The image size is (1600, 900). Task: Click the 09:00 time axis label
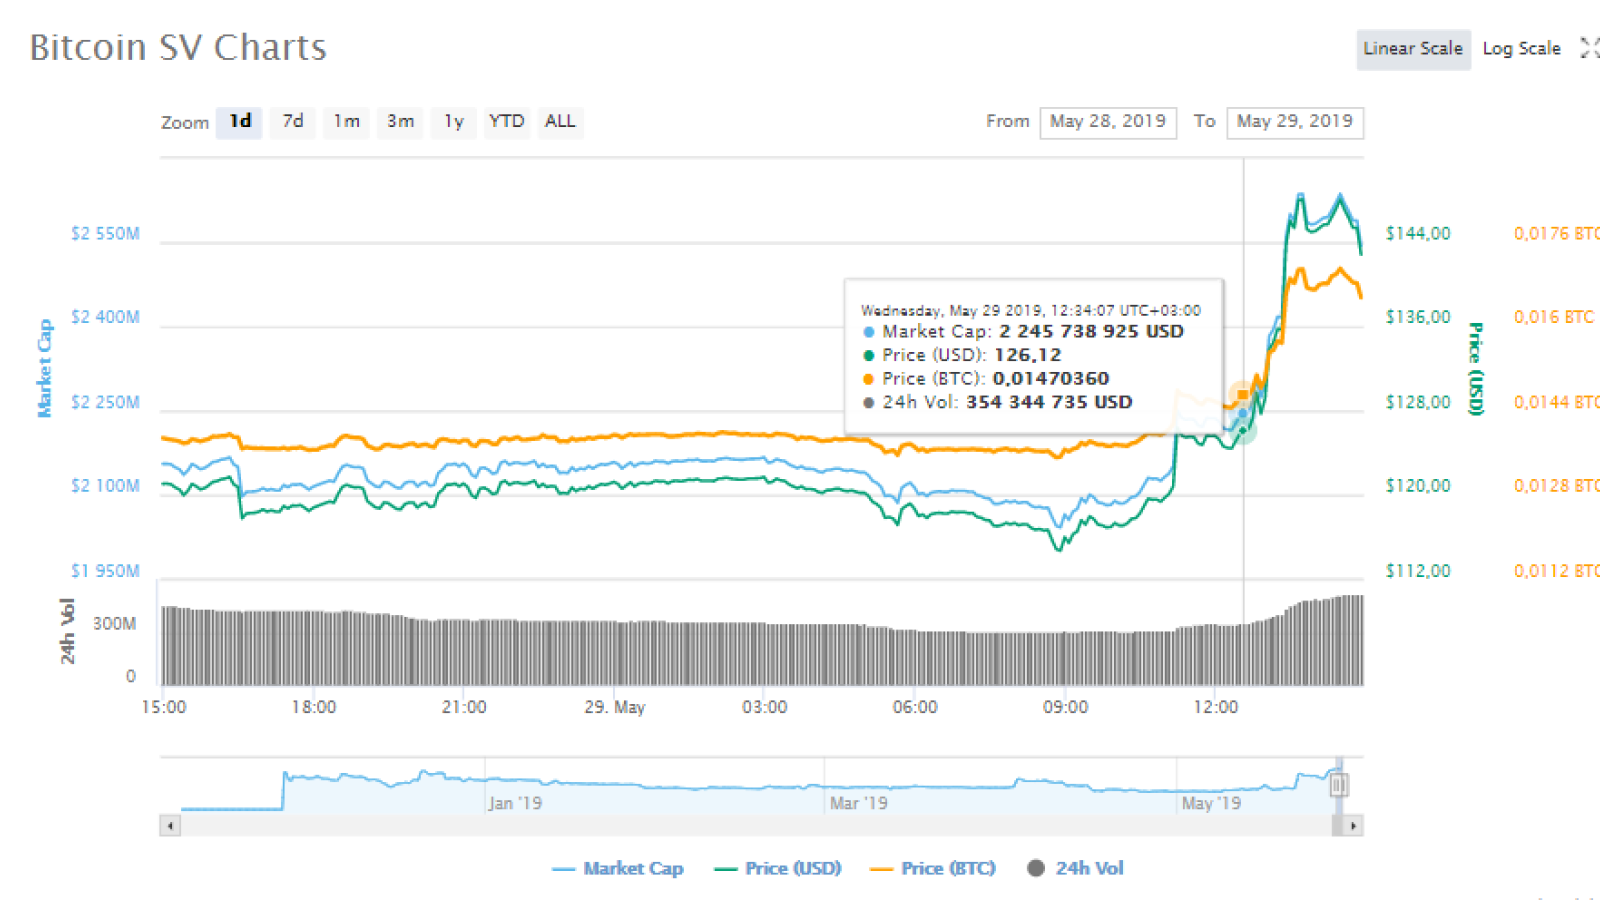[x=1065, y=707]
